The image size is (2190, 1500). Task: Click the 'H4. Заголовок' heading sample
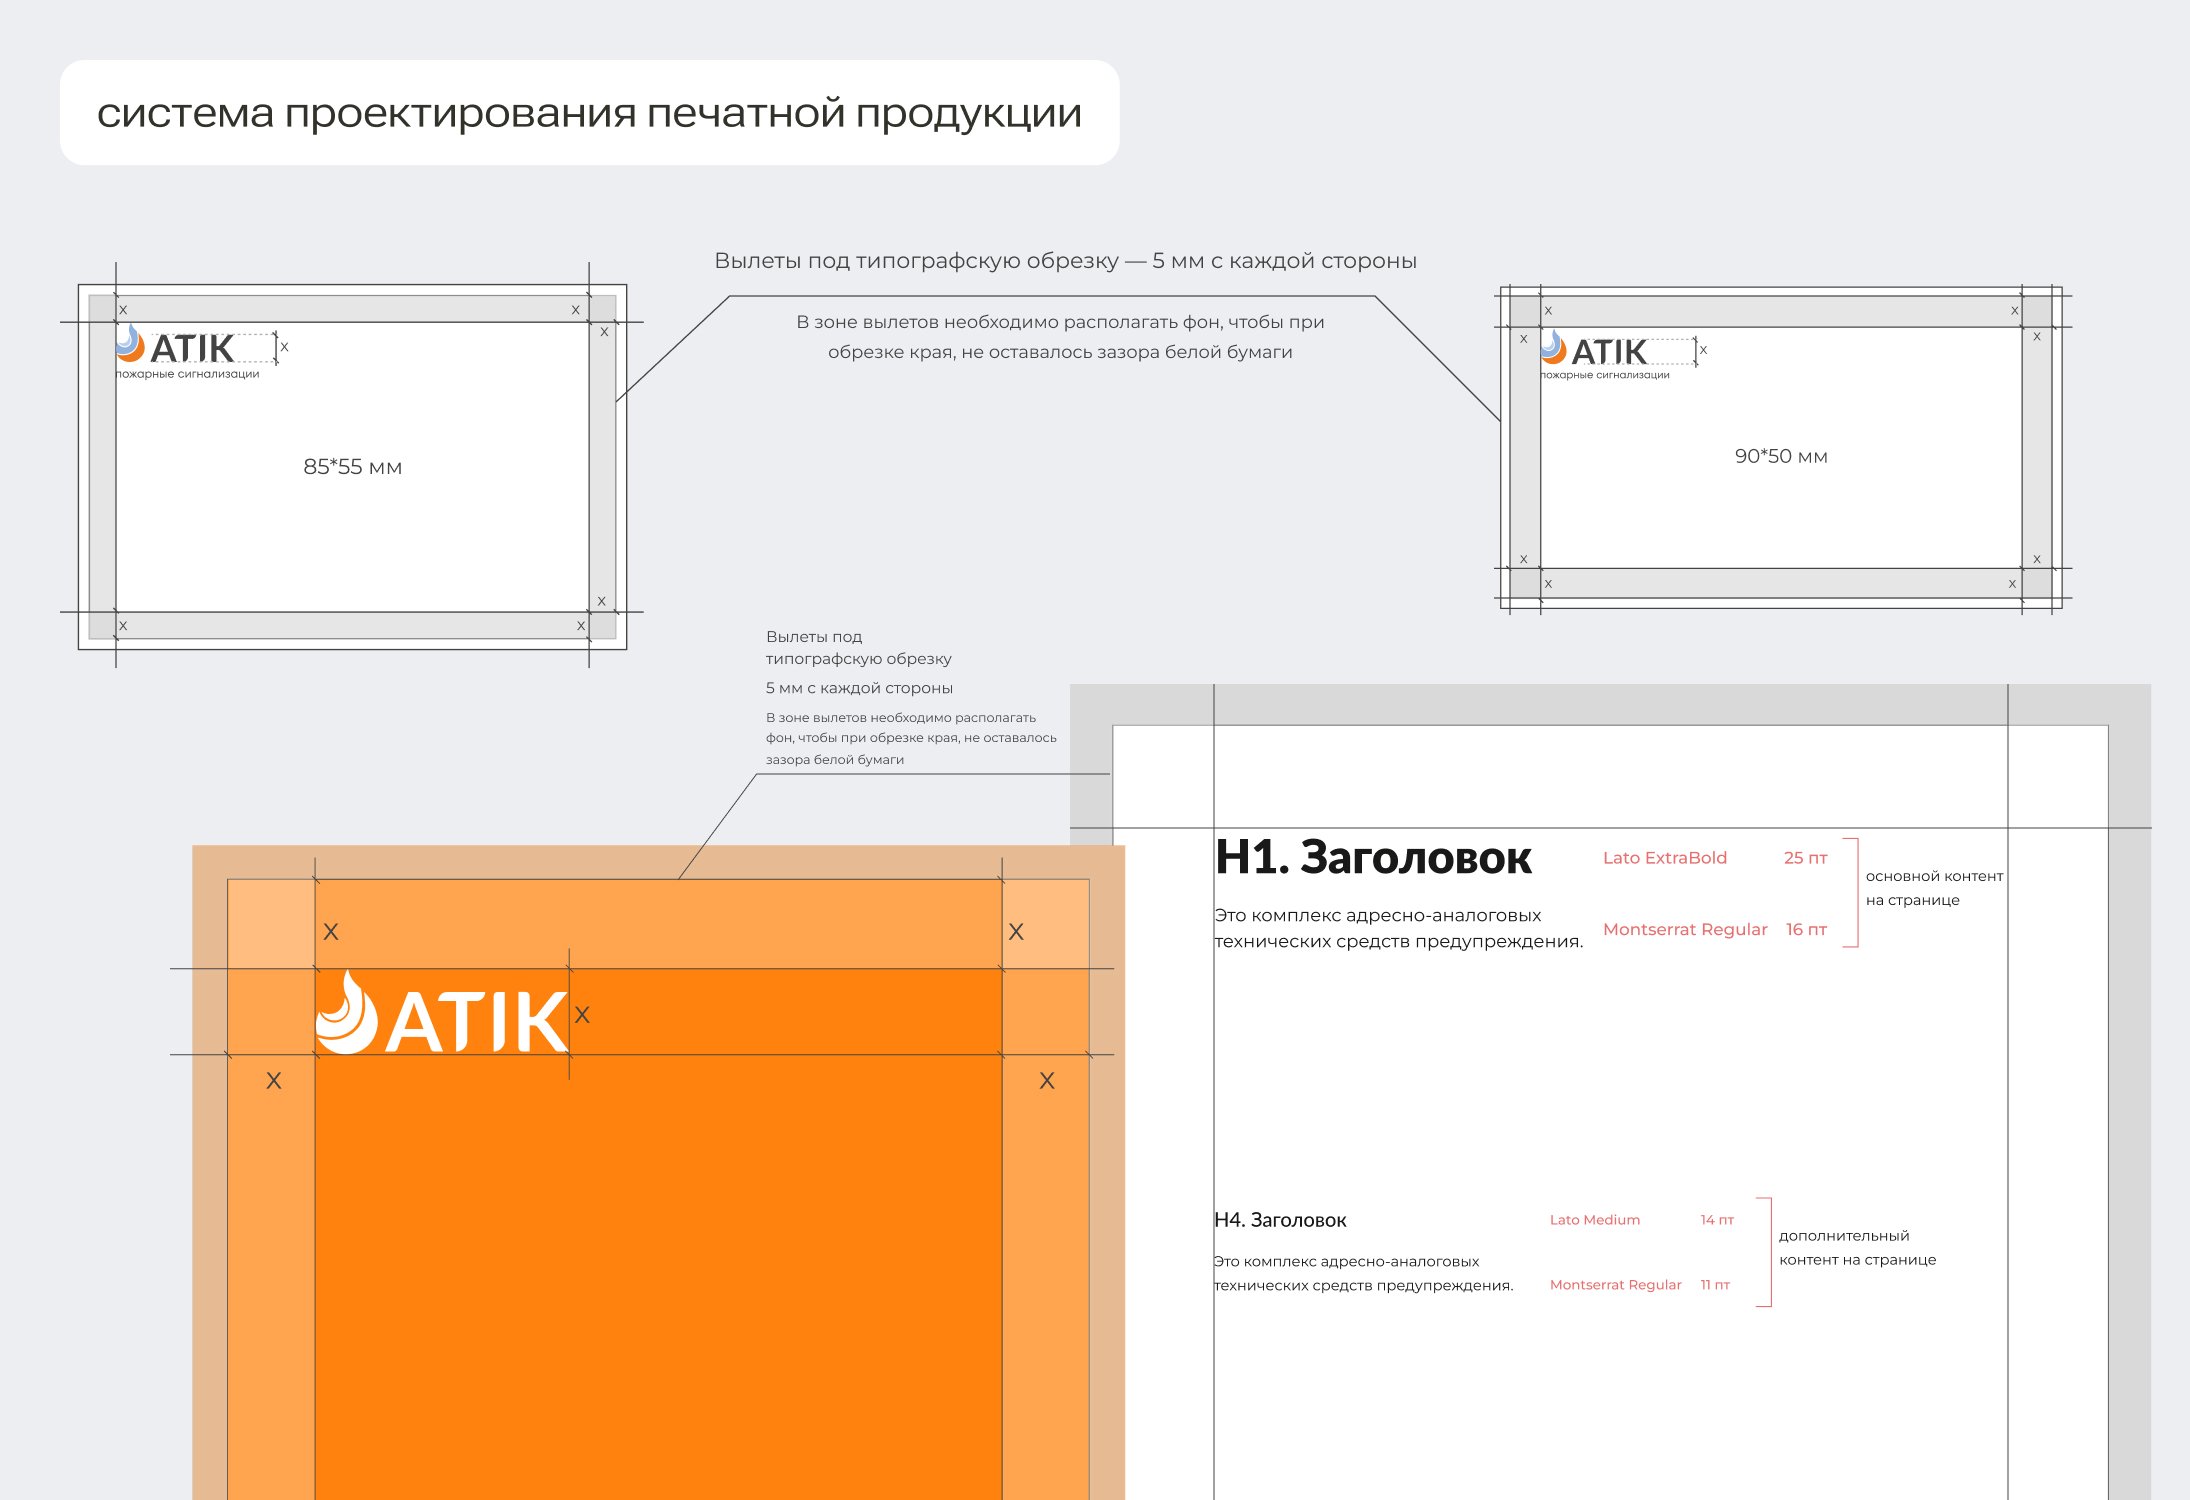tap(1280, 1220)
